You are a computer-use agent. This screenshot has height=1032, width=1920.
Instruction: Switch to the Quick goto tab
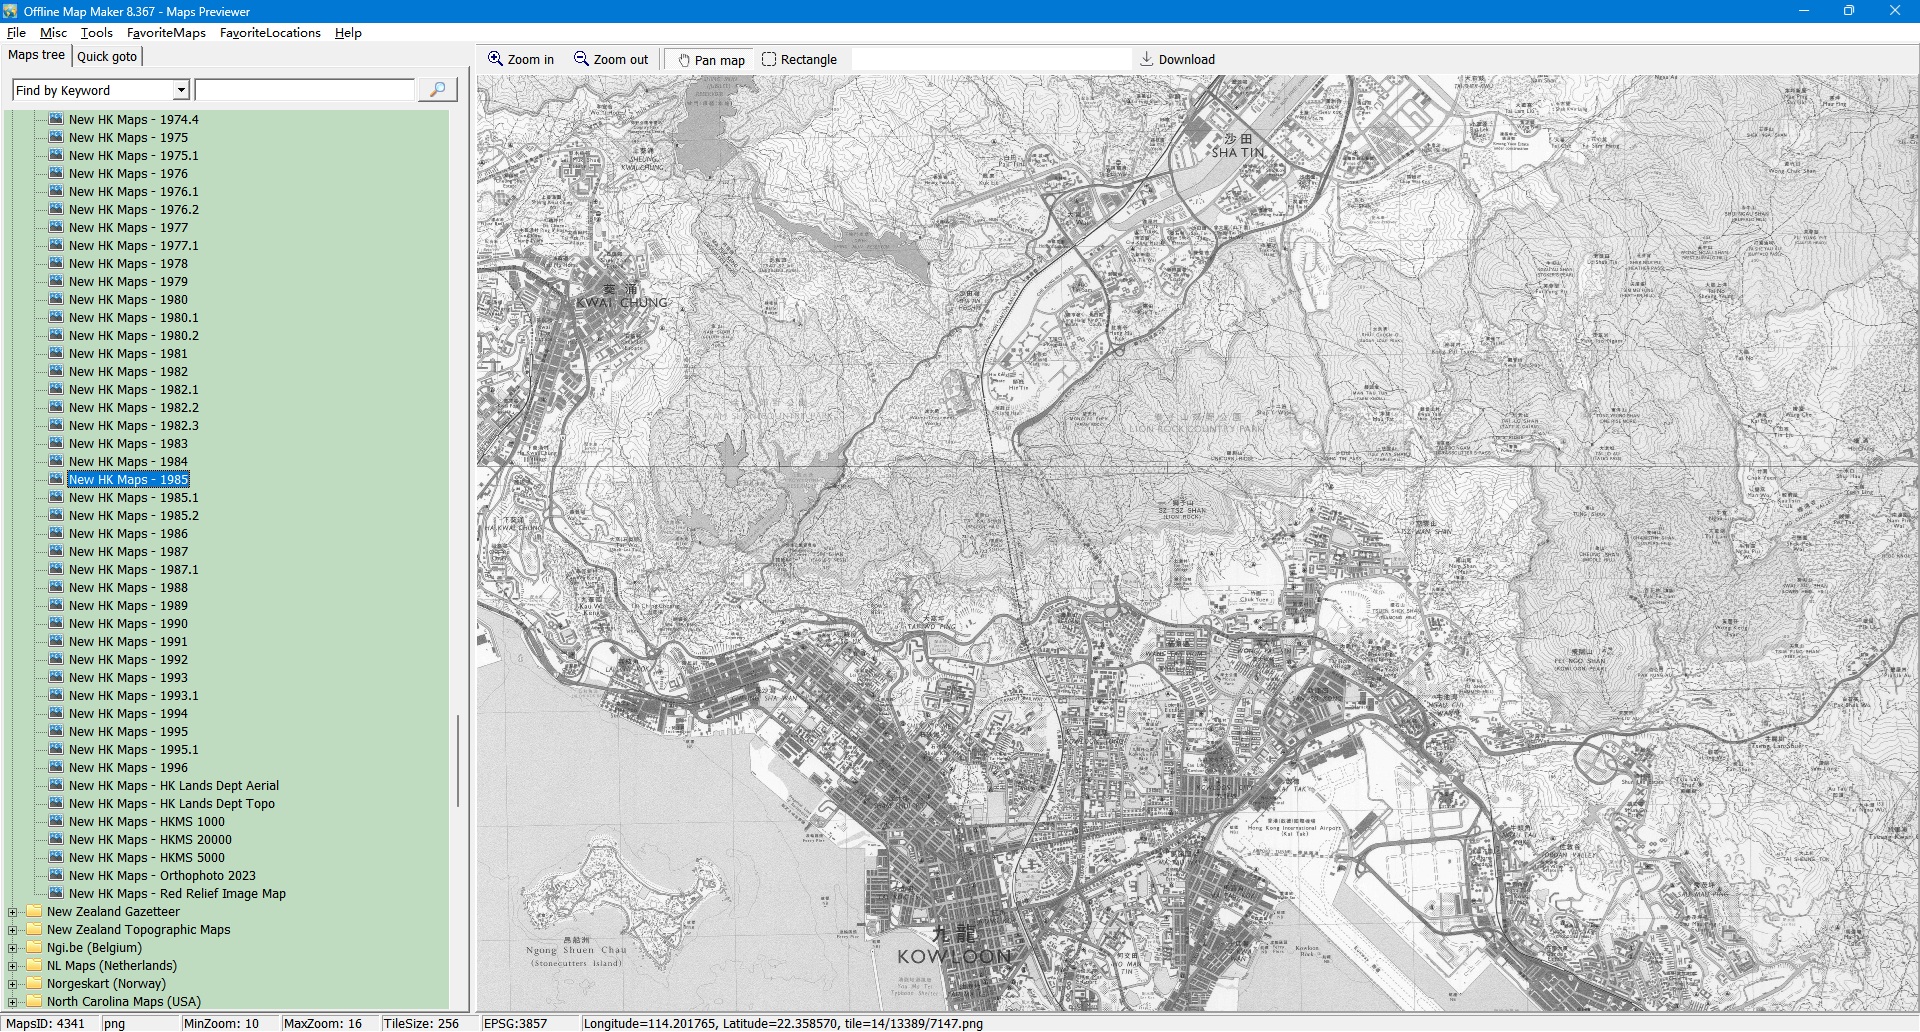click(x=107, y=56)
